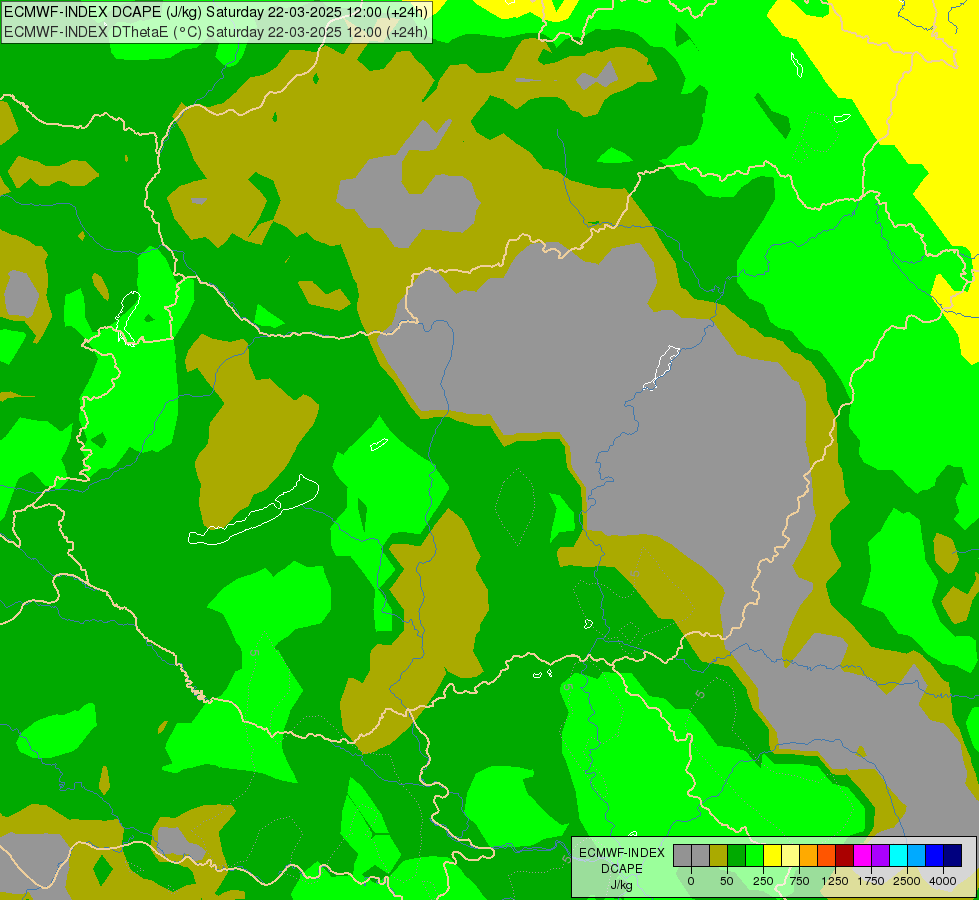
Task: Click the legend scale value 250
Action: 763,881
